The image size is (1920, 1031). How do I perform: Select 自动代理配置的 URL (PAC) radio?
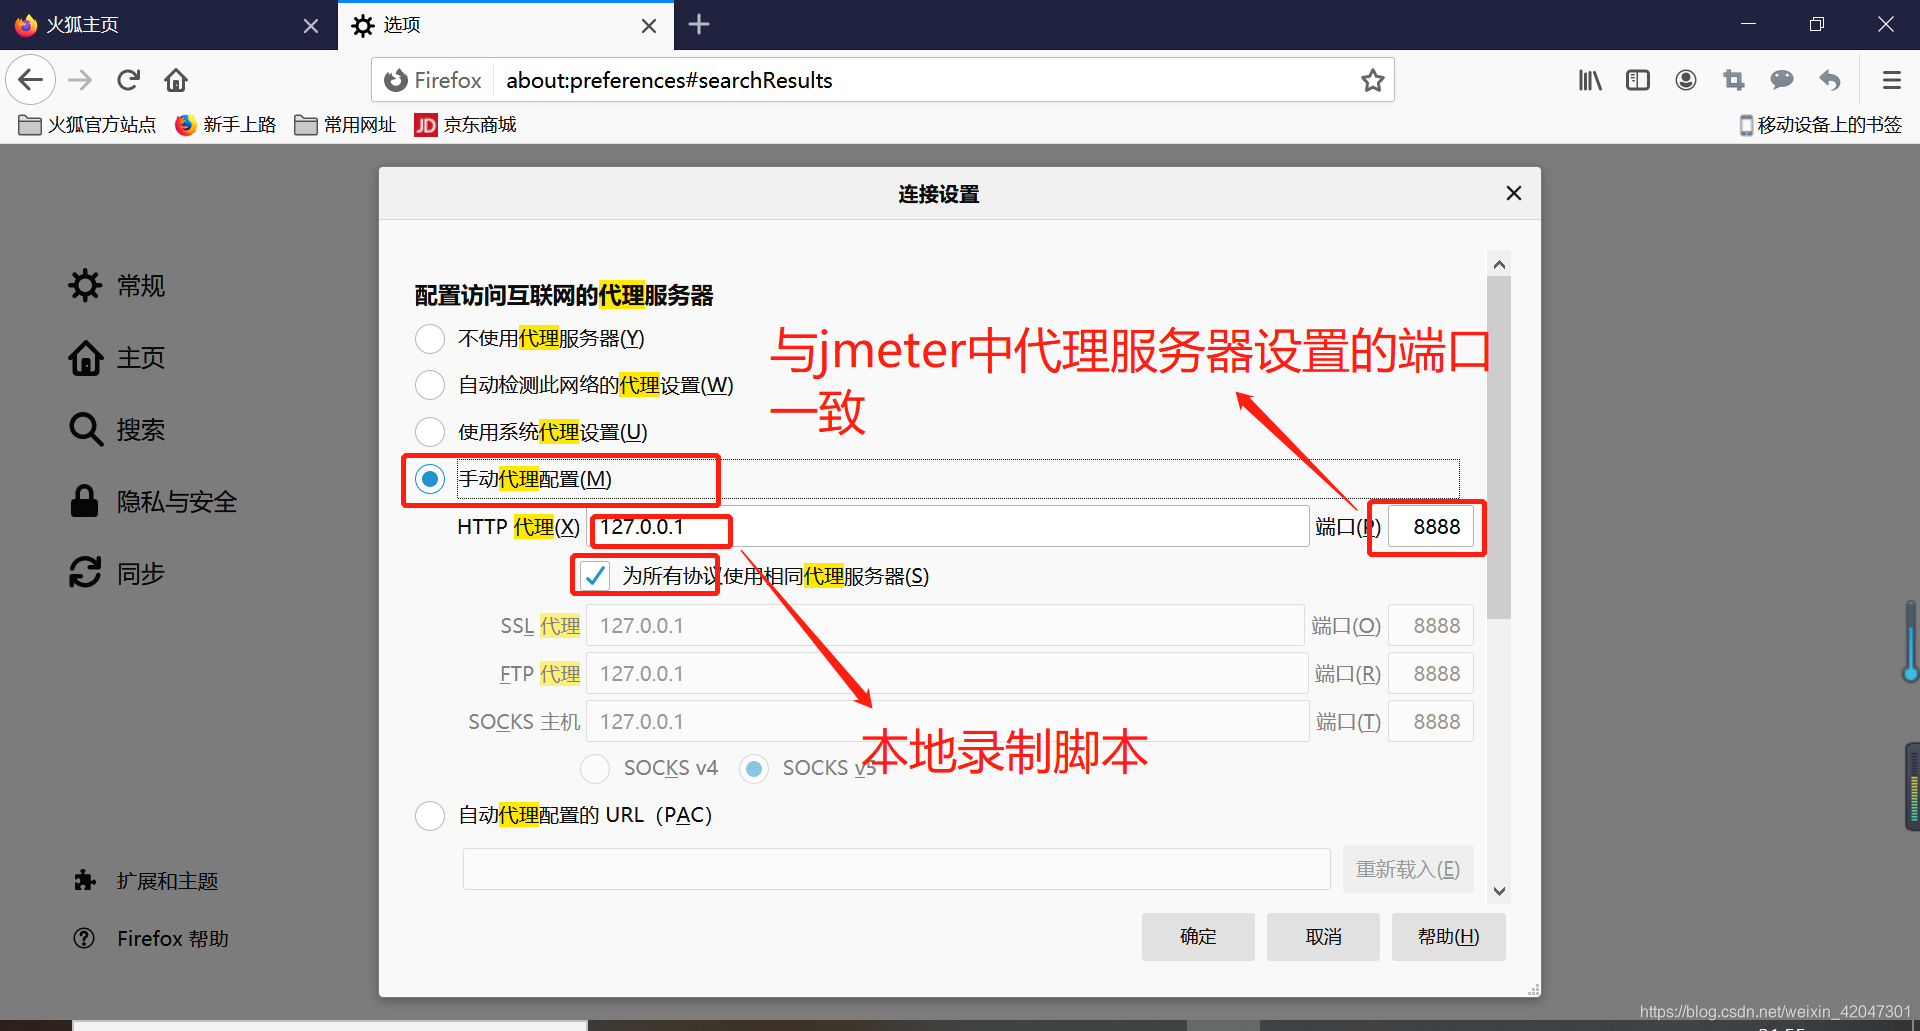[x=430, y=816]
